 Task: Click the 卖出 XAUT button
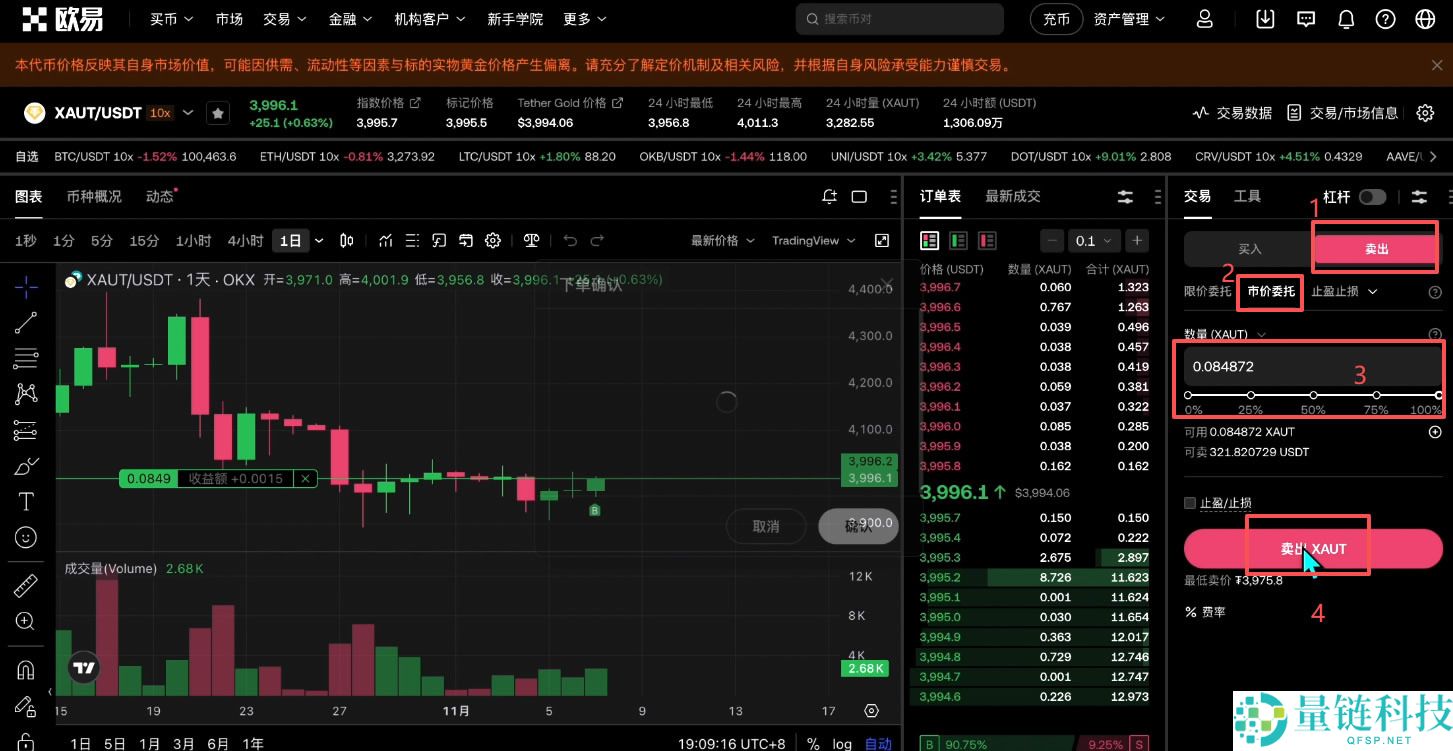click(x=1313, y=548)
